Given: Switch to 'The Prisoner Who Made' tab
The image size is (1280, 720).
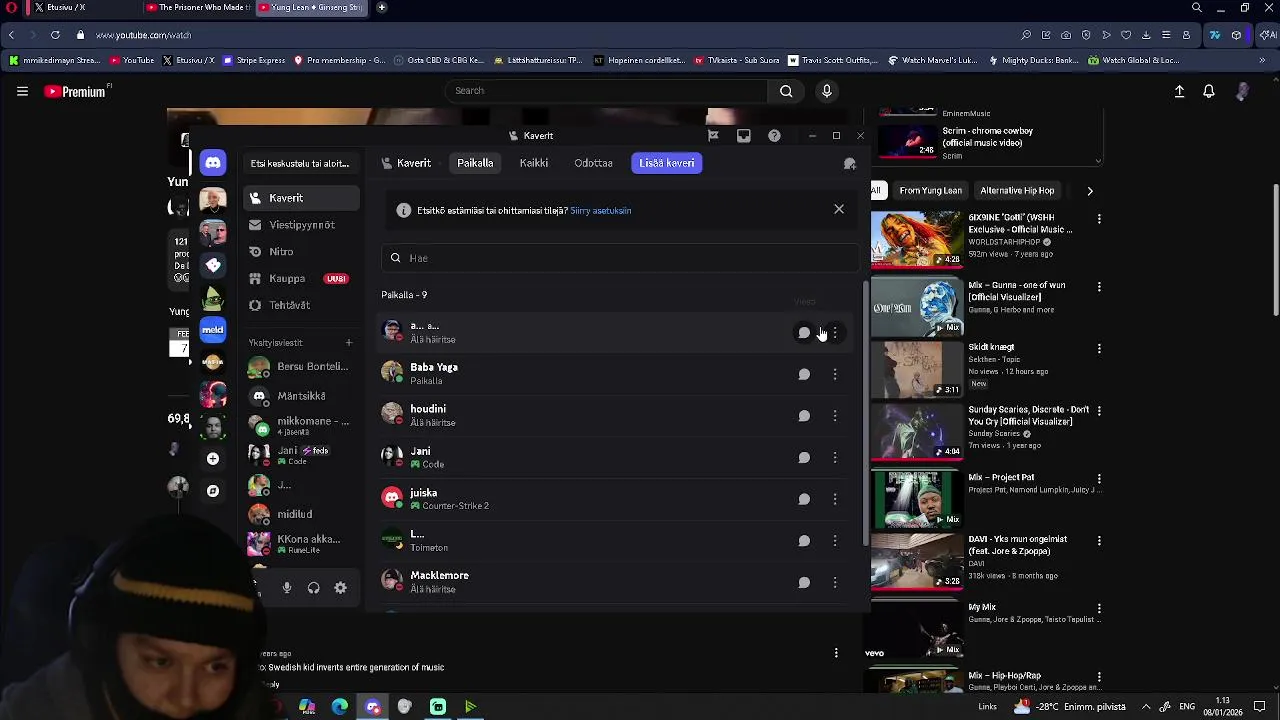Looking at the screenshot, I should pyautogui.click(x=198, y=7).
